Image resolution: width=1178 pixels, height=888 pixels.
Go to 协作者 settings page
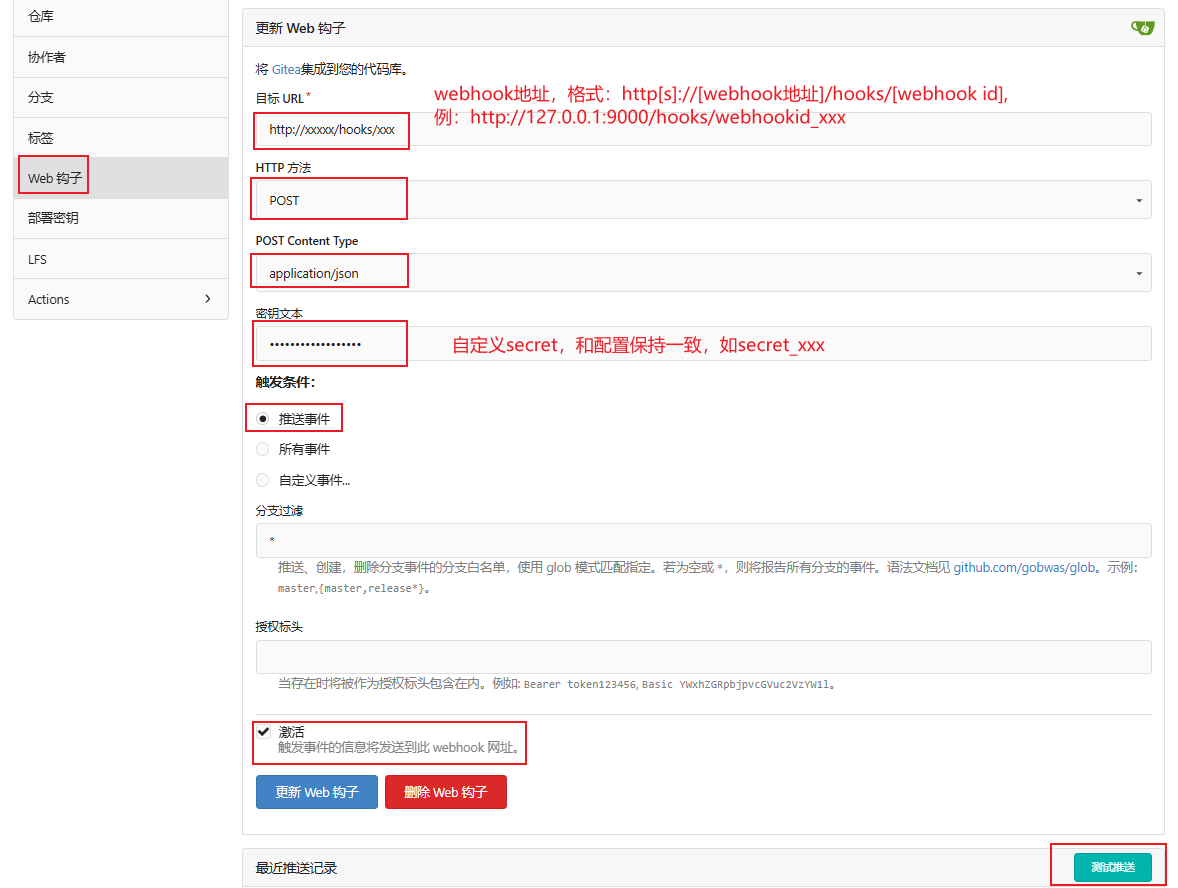coord(120,58)
